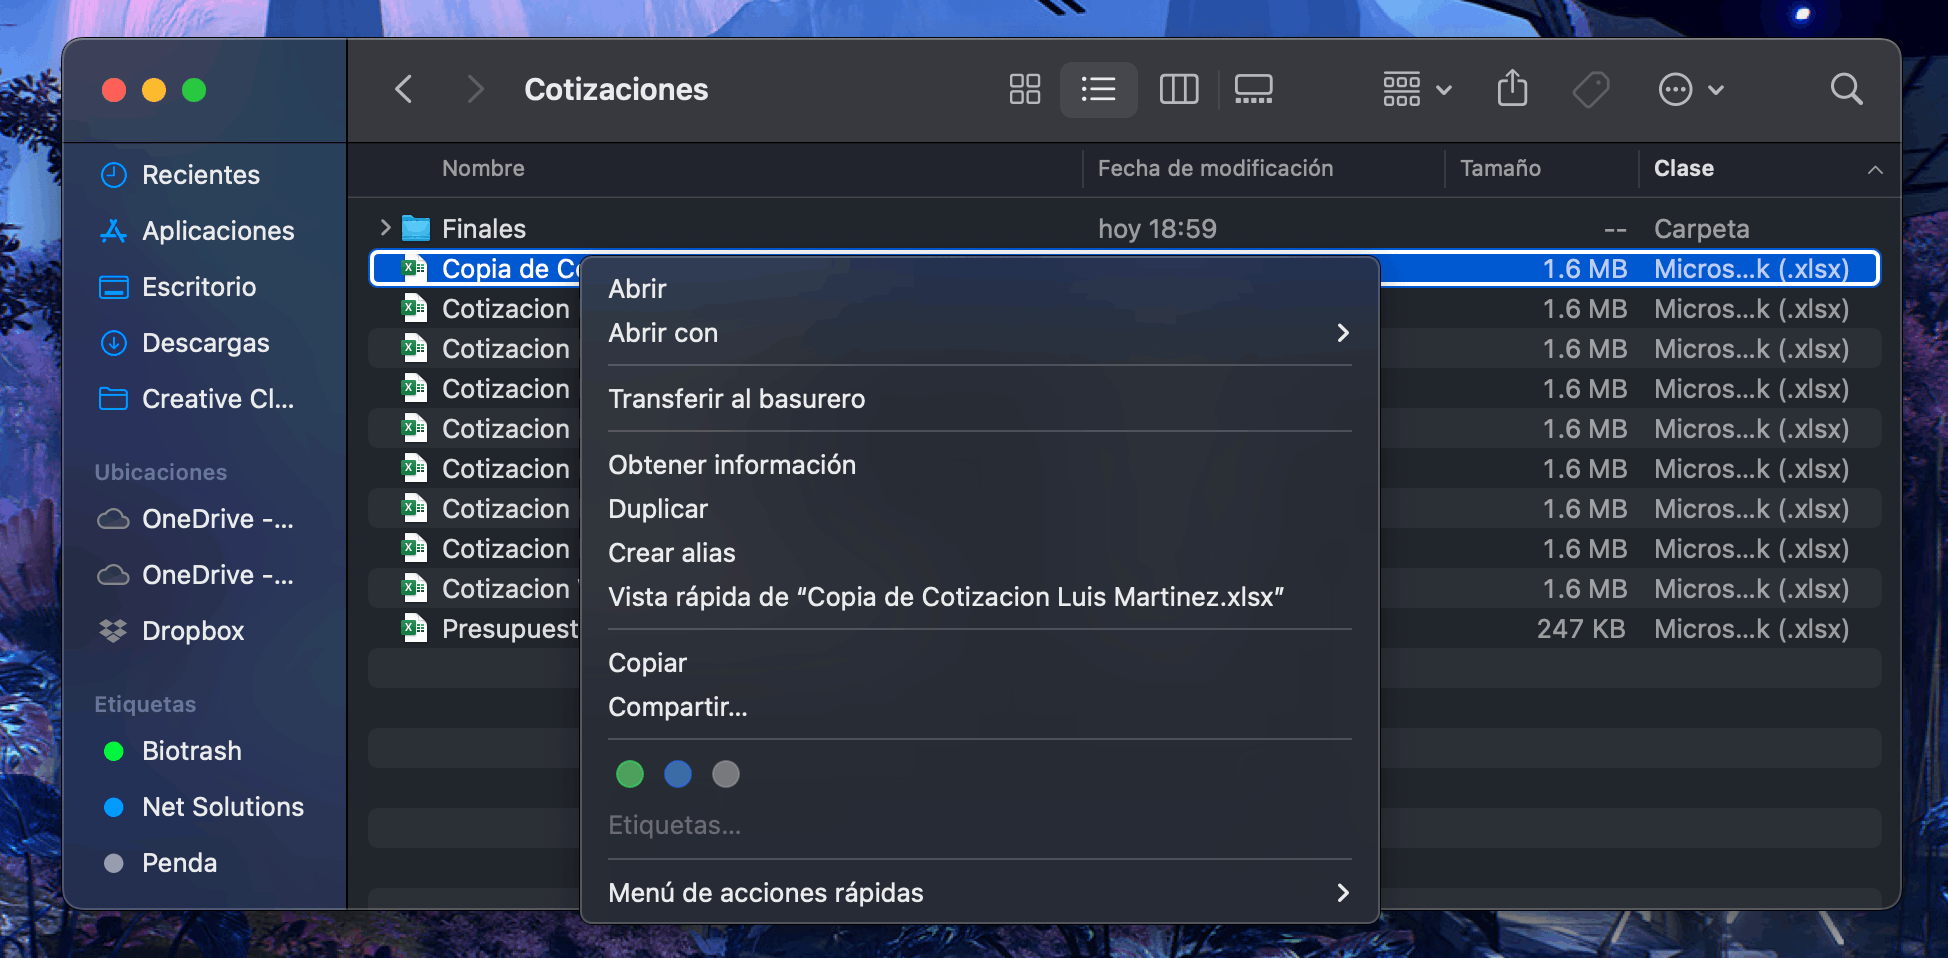Image resolution: width=1948 pixels, height=958 pixels.
Task: Open Aplicaciones in the sidebar
Action: coord(198,231)
